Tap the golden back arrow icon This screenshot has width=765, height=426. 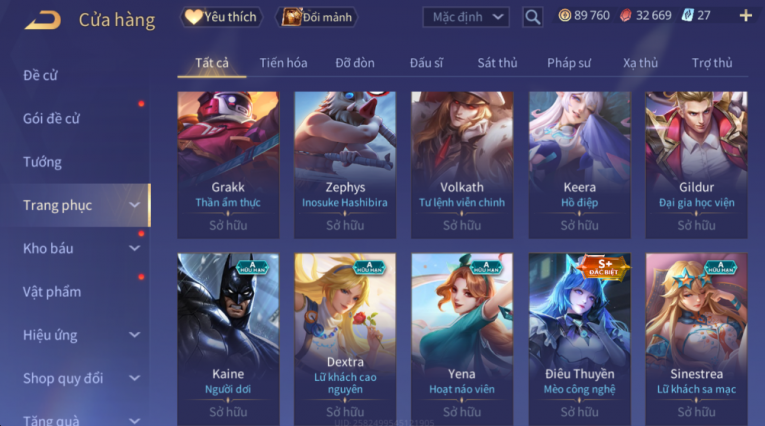pos(43,20)
